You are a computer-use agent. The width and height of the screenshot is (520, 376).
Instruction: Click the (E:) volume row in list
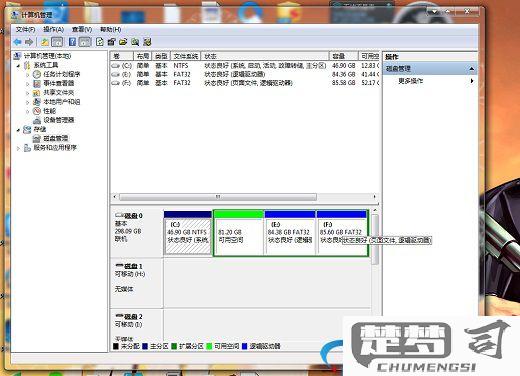(x=244, y=74)
